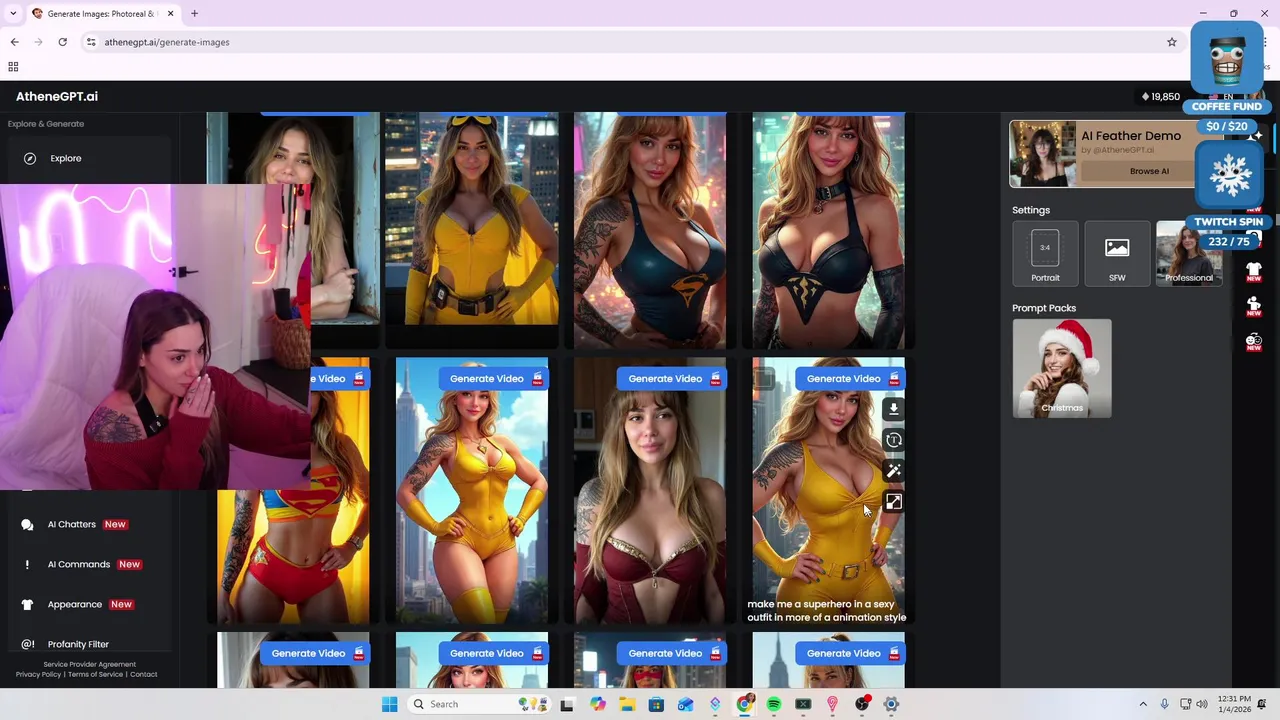1280x720 pixels.
Task: Click the magic wand edit icon
Action: pos(894,471)
